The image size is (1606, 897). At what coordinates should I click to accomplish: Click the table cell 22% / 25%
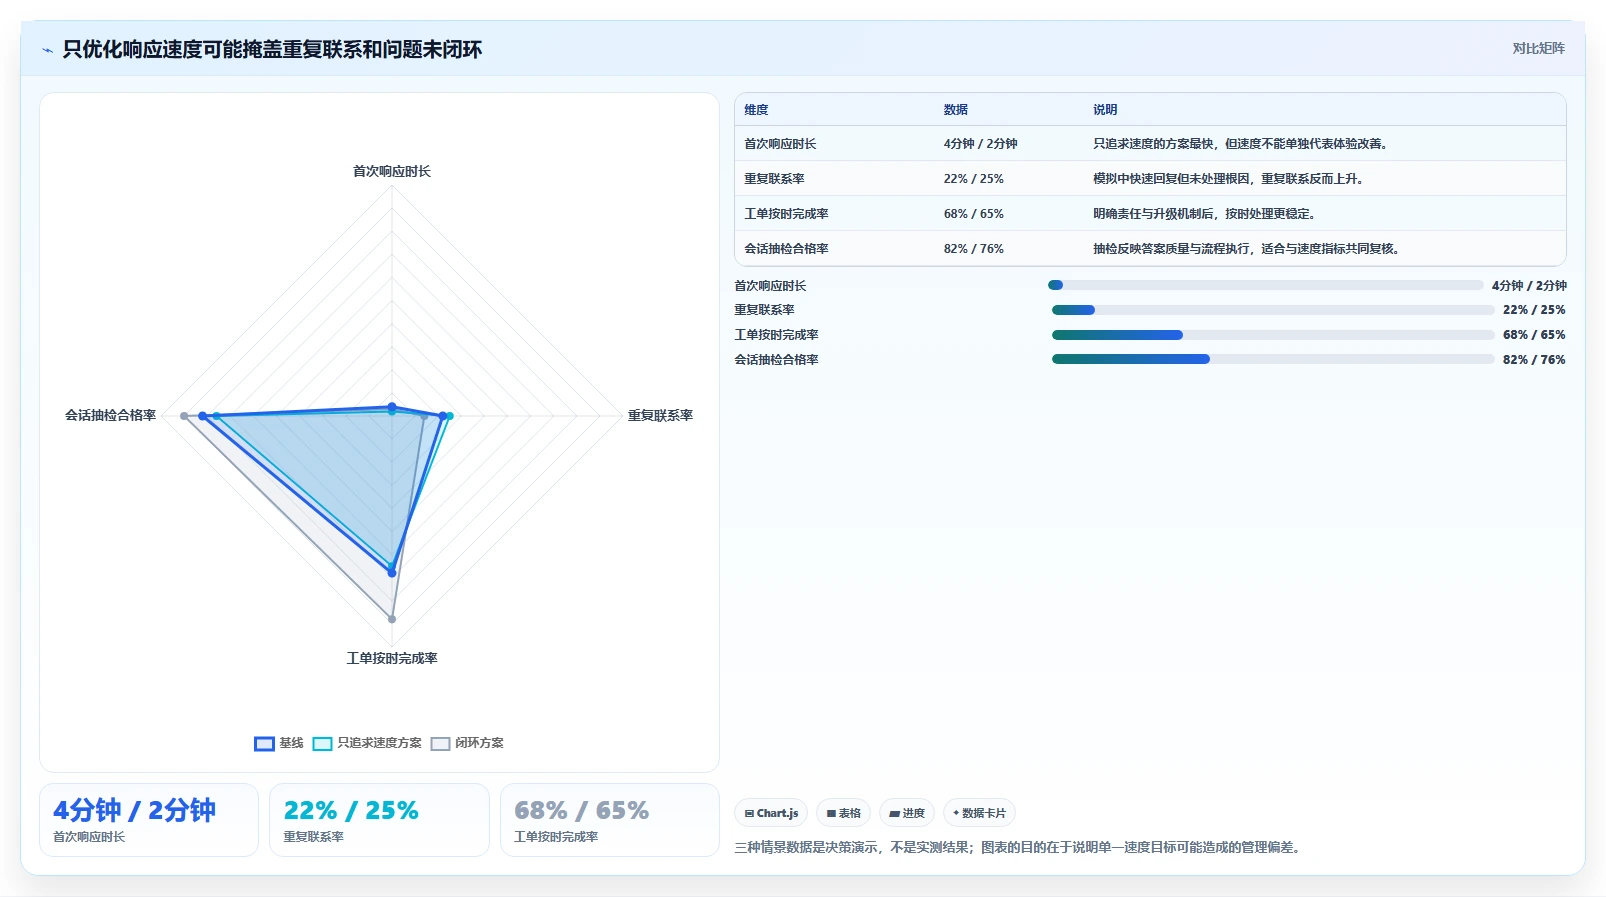coord(974,179)
